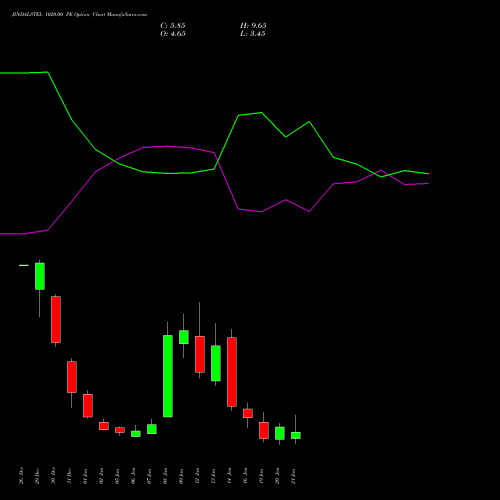
Task: Click the green candle above 13 Jan
Action: [x=216, y=363]
